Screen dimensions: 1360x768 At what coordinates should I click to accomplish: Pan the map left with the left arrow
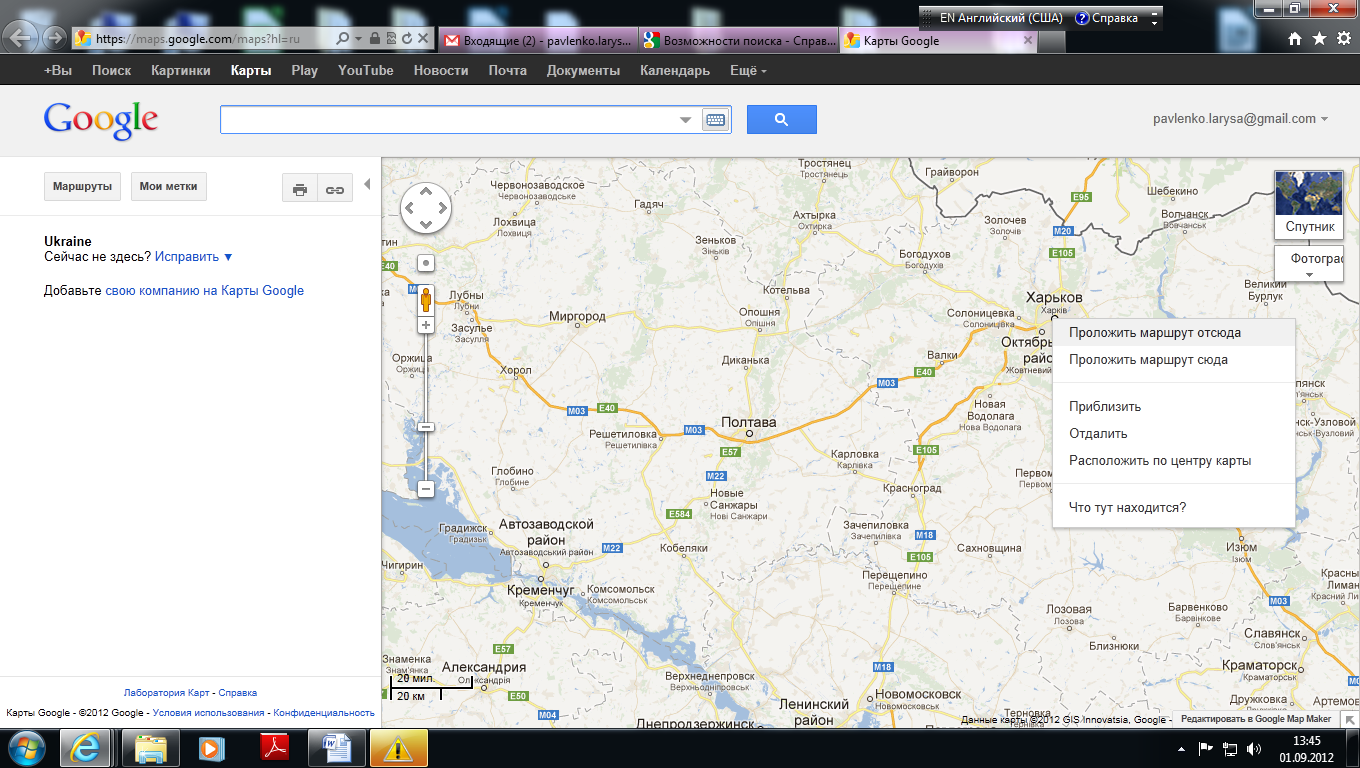409,209
